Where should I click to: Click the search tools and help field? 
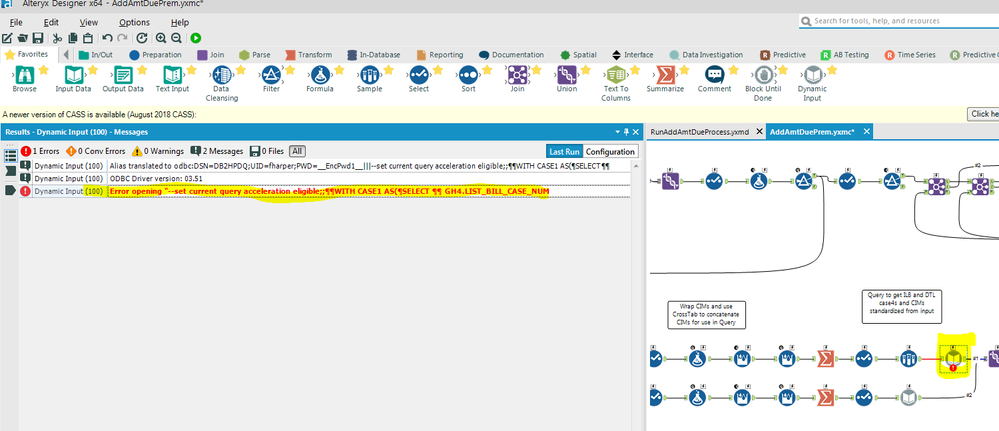900,21
